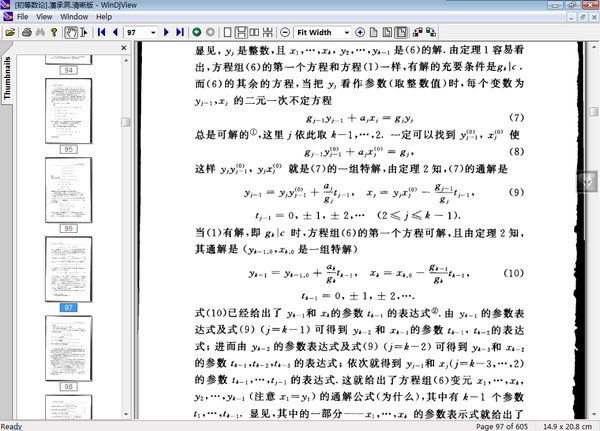600x431 pixels.
Task: Click the thumbnail label 94
Action: click(x=68, y=70)
